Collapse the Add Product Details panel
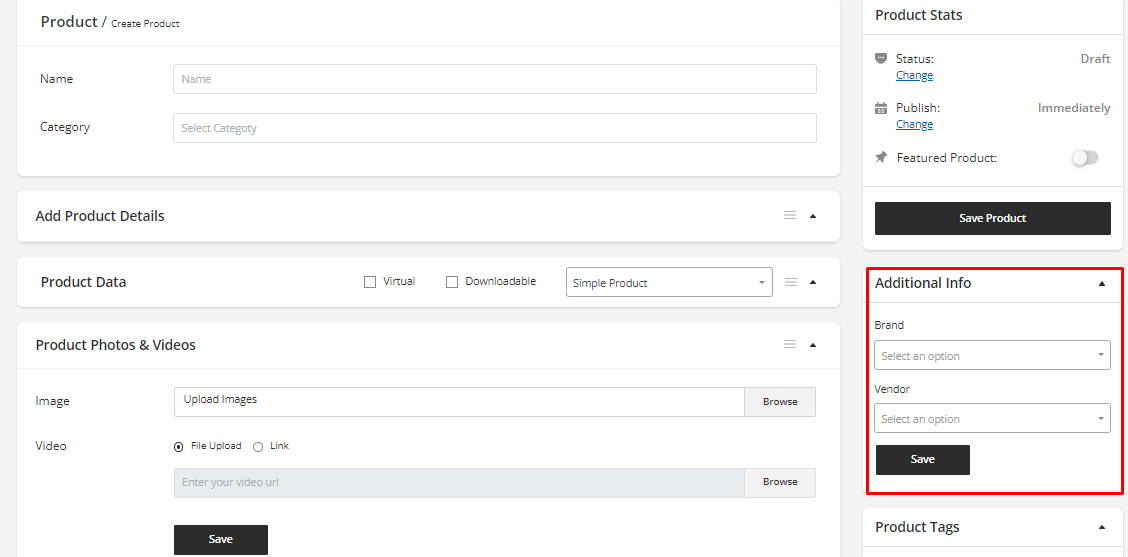The image size is (1128, 557). pos(813,216)
